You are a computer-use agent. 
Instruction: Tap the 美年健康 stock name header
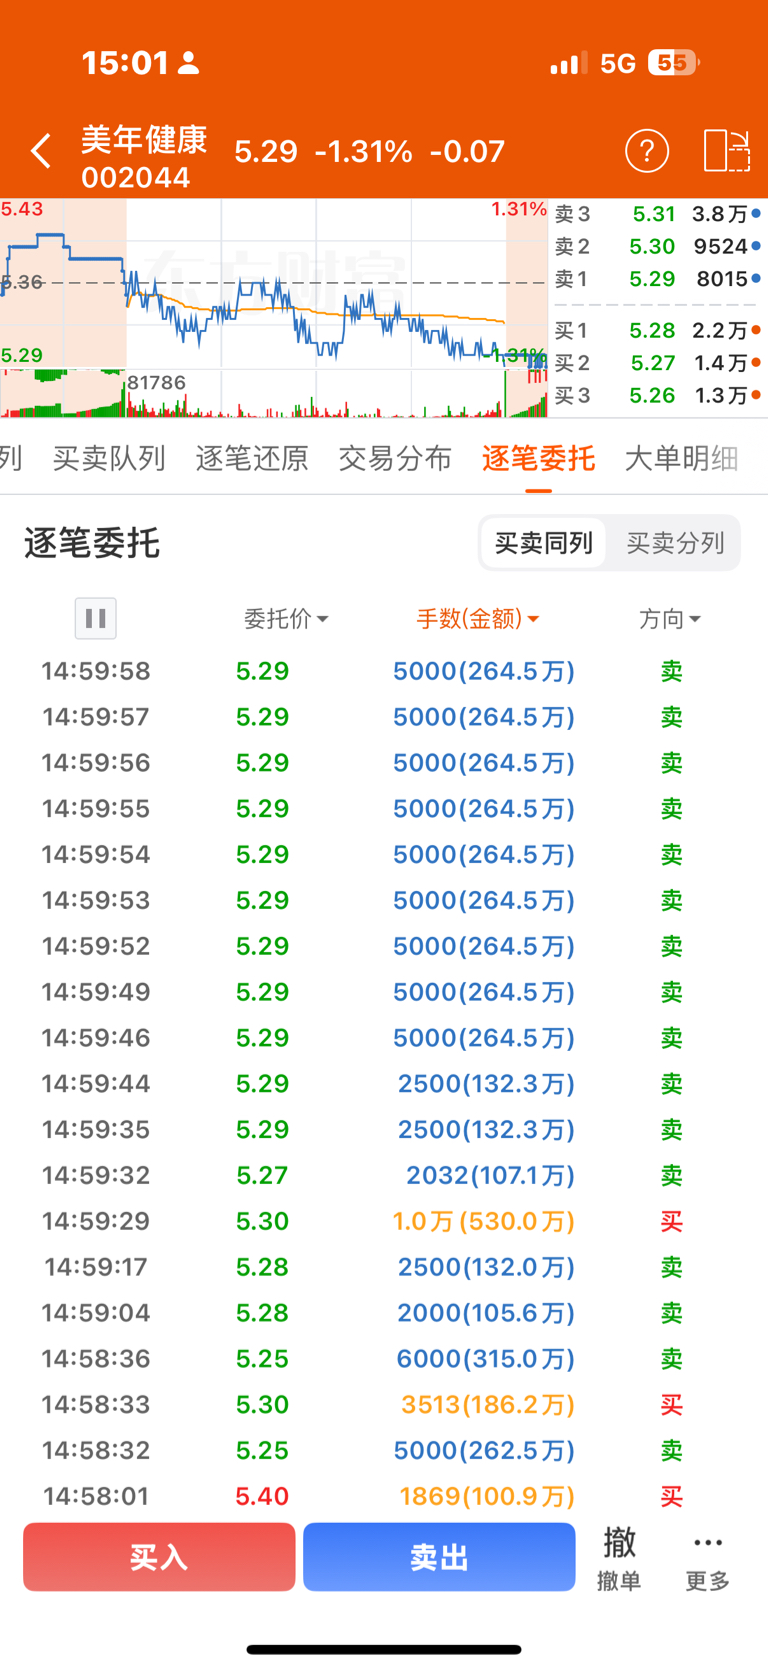[144, 139]
